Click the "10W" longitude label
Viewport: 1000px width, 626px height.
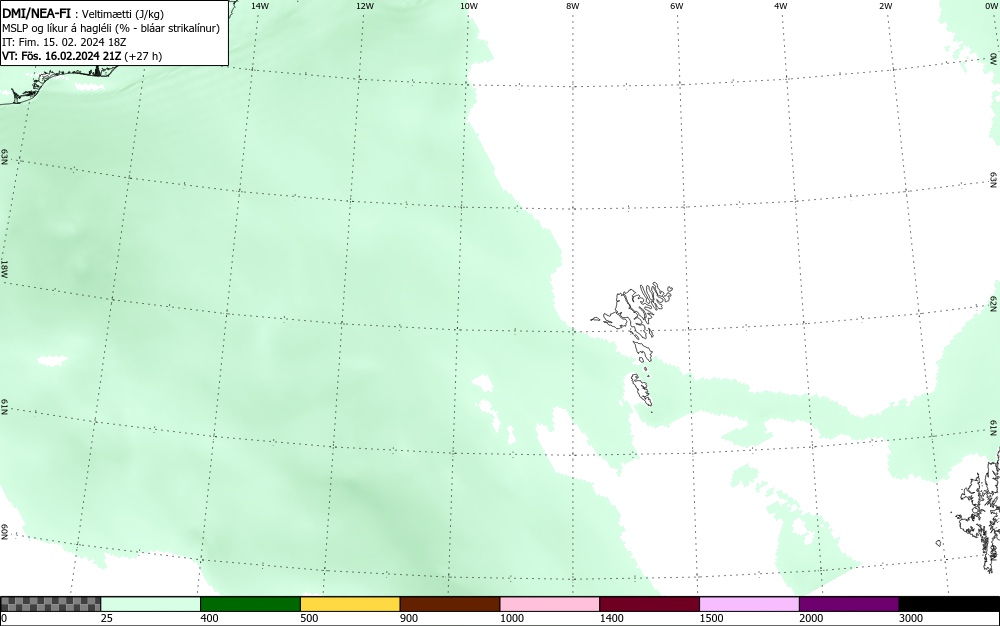coord(469,6)
